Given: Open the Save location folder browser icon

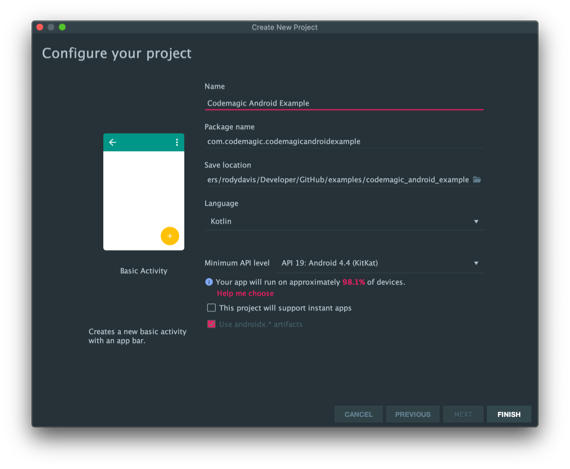Looking at the screenshot, I should click(x=477, y=180).
